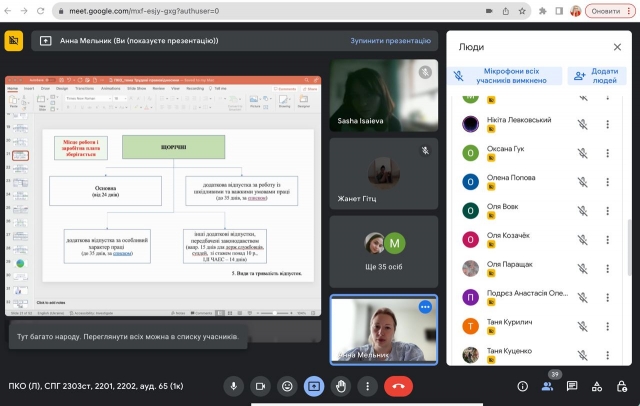The image size is (640, 406).
Task: Click the yellow Meet companion icon
Action: tap(14, 41)
